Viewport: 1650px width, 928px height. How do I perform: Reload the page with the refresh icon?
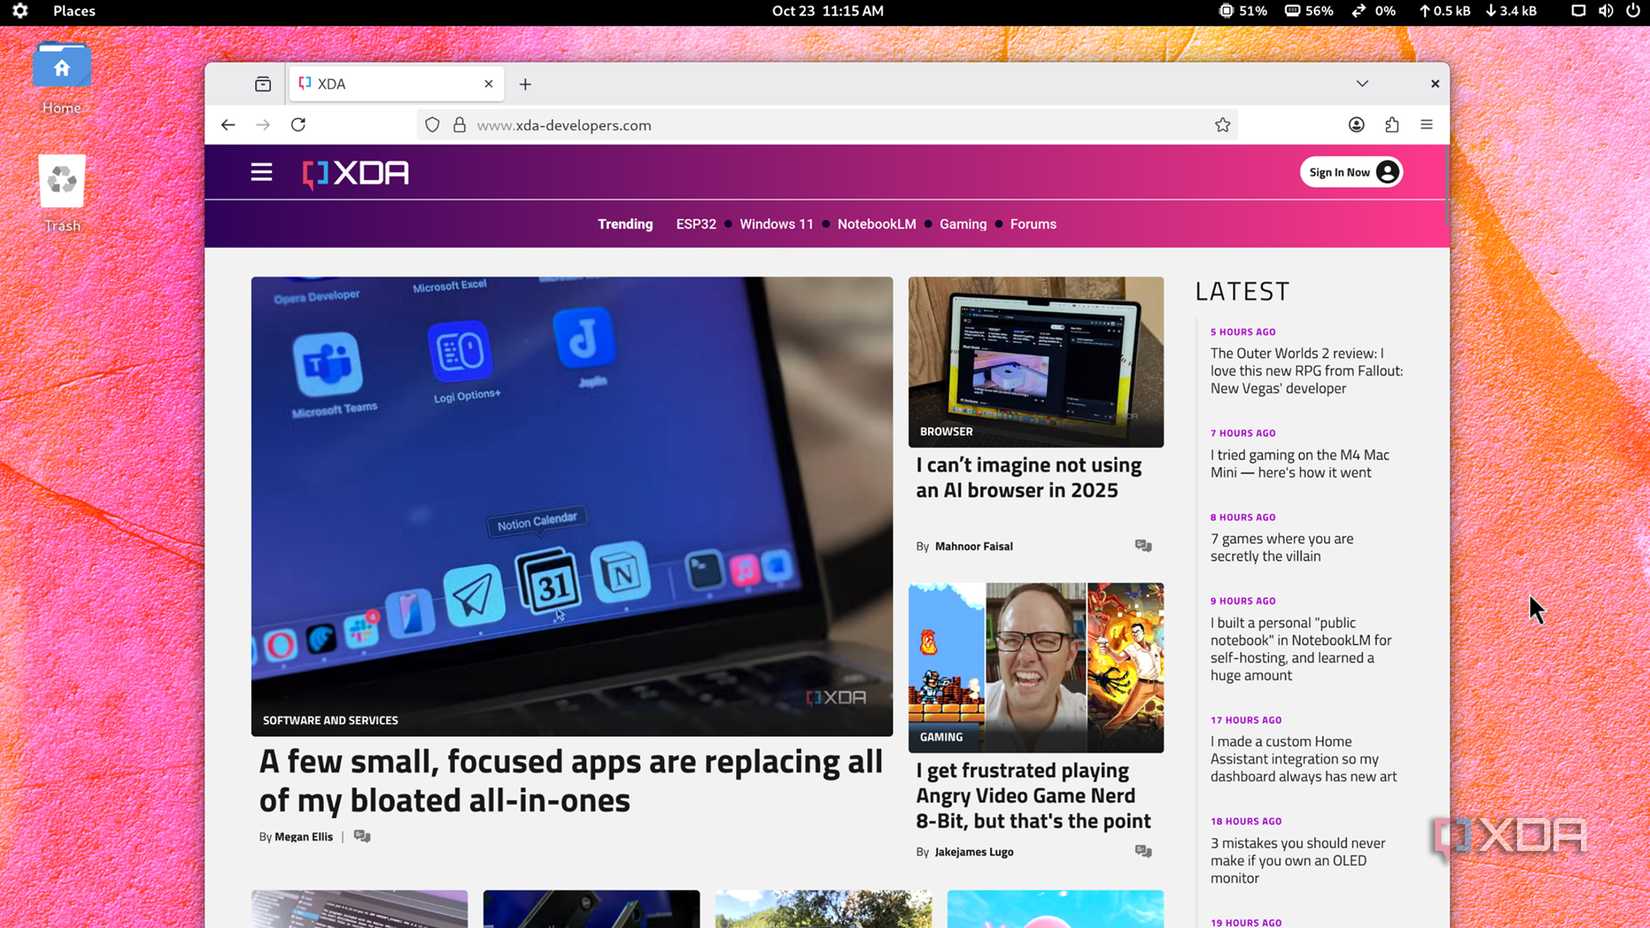pos(298,125)
